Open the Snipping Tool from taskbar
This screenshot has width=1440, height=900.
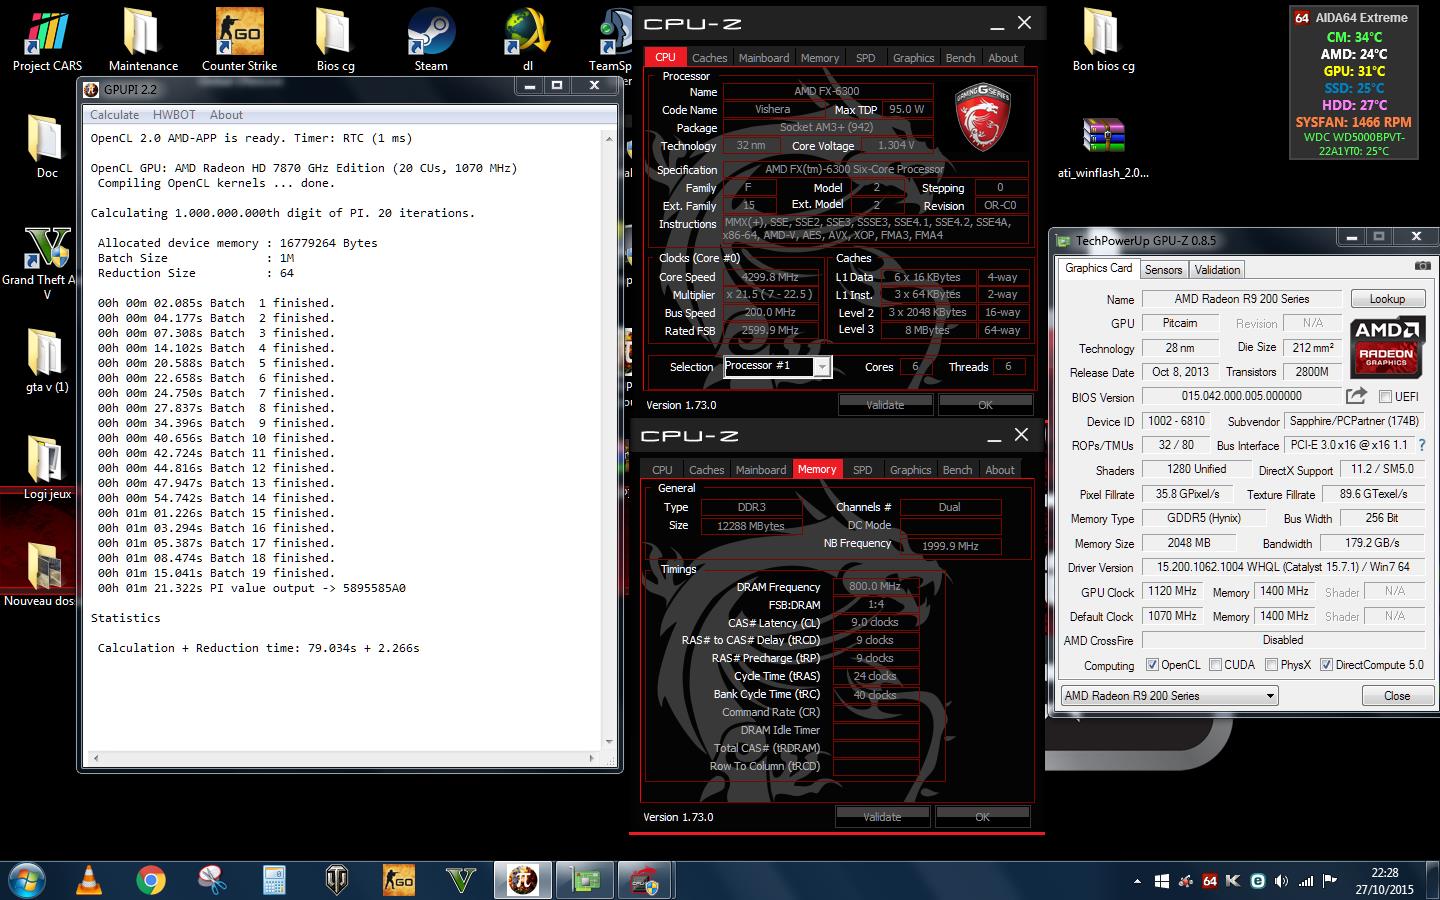[x=212, y=880]
